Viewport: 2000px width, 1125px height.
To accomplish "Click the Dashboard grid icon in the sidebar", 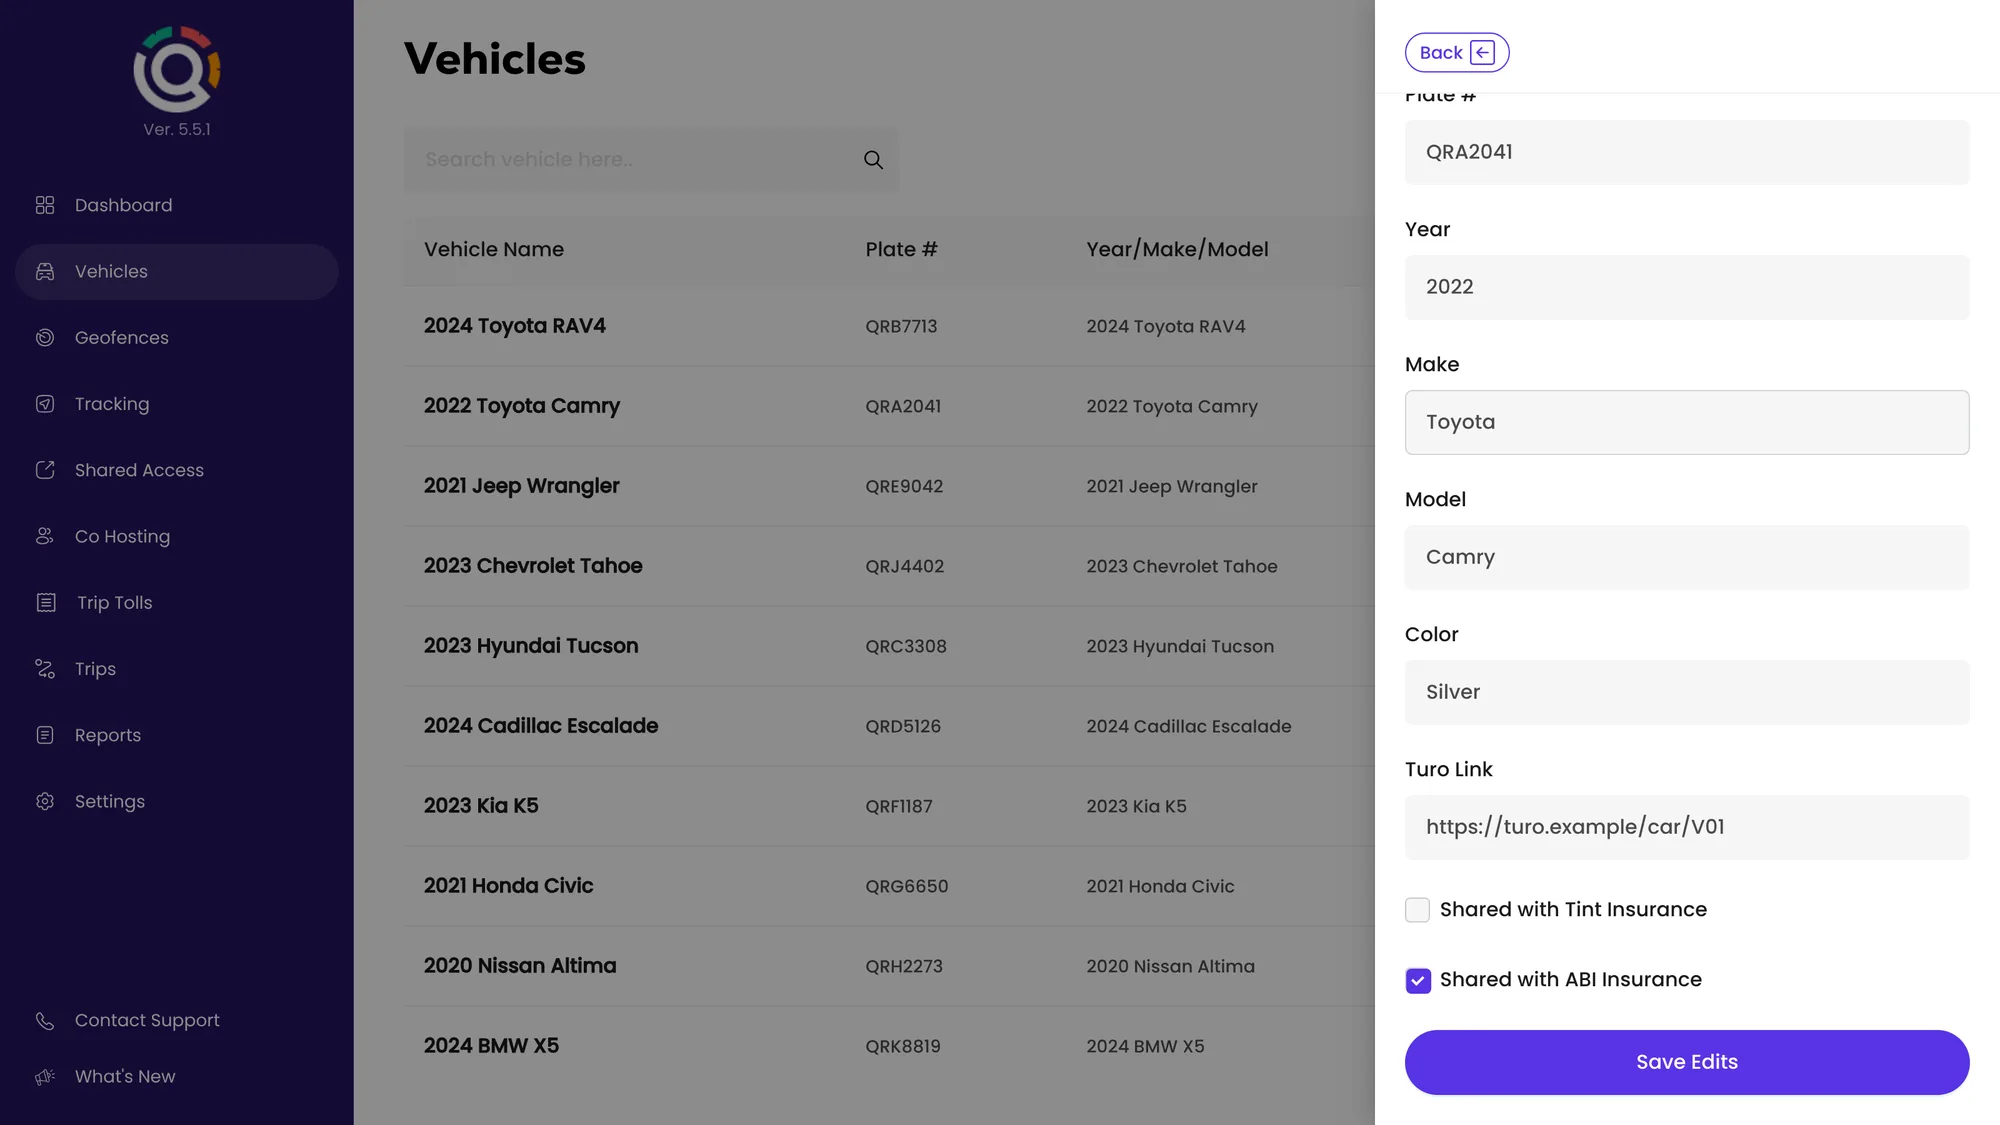I will (x=45, y=205).
